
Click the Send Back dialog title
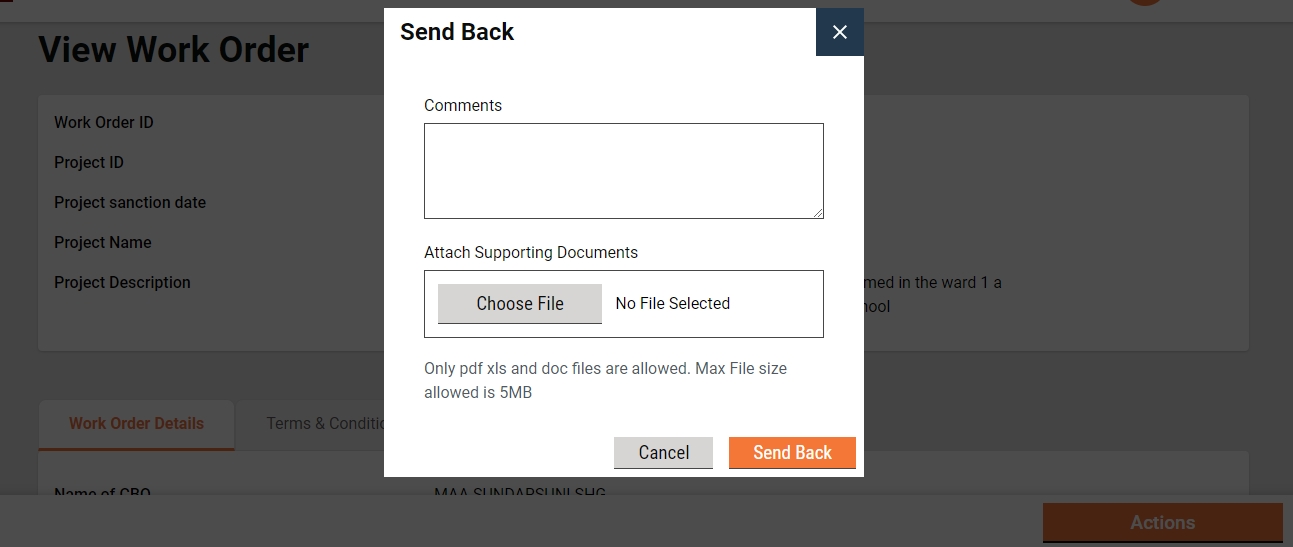(457, 32)
